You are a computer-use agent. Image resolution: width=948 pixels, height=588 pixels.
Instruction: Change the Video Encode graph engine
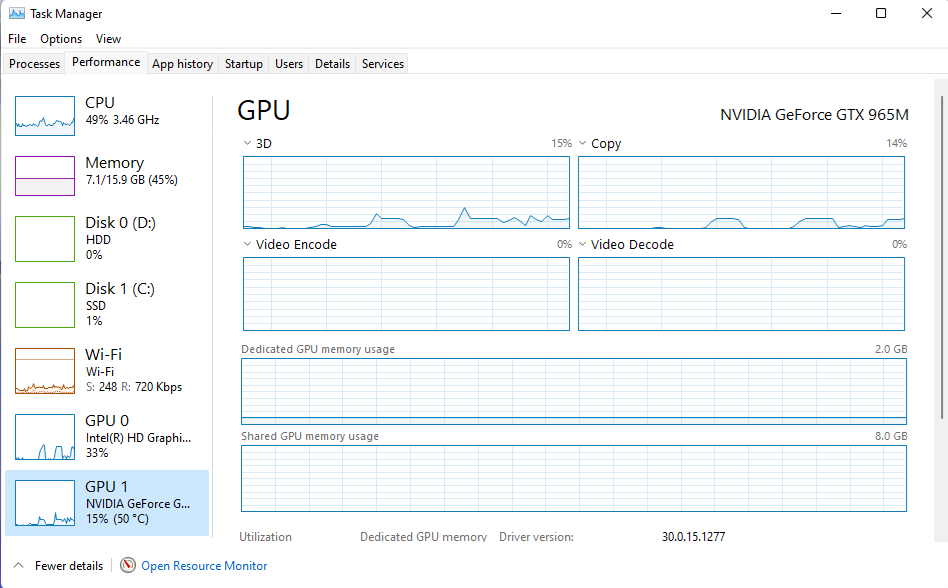(246, 244)
